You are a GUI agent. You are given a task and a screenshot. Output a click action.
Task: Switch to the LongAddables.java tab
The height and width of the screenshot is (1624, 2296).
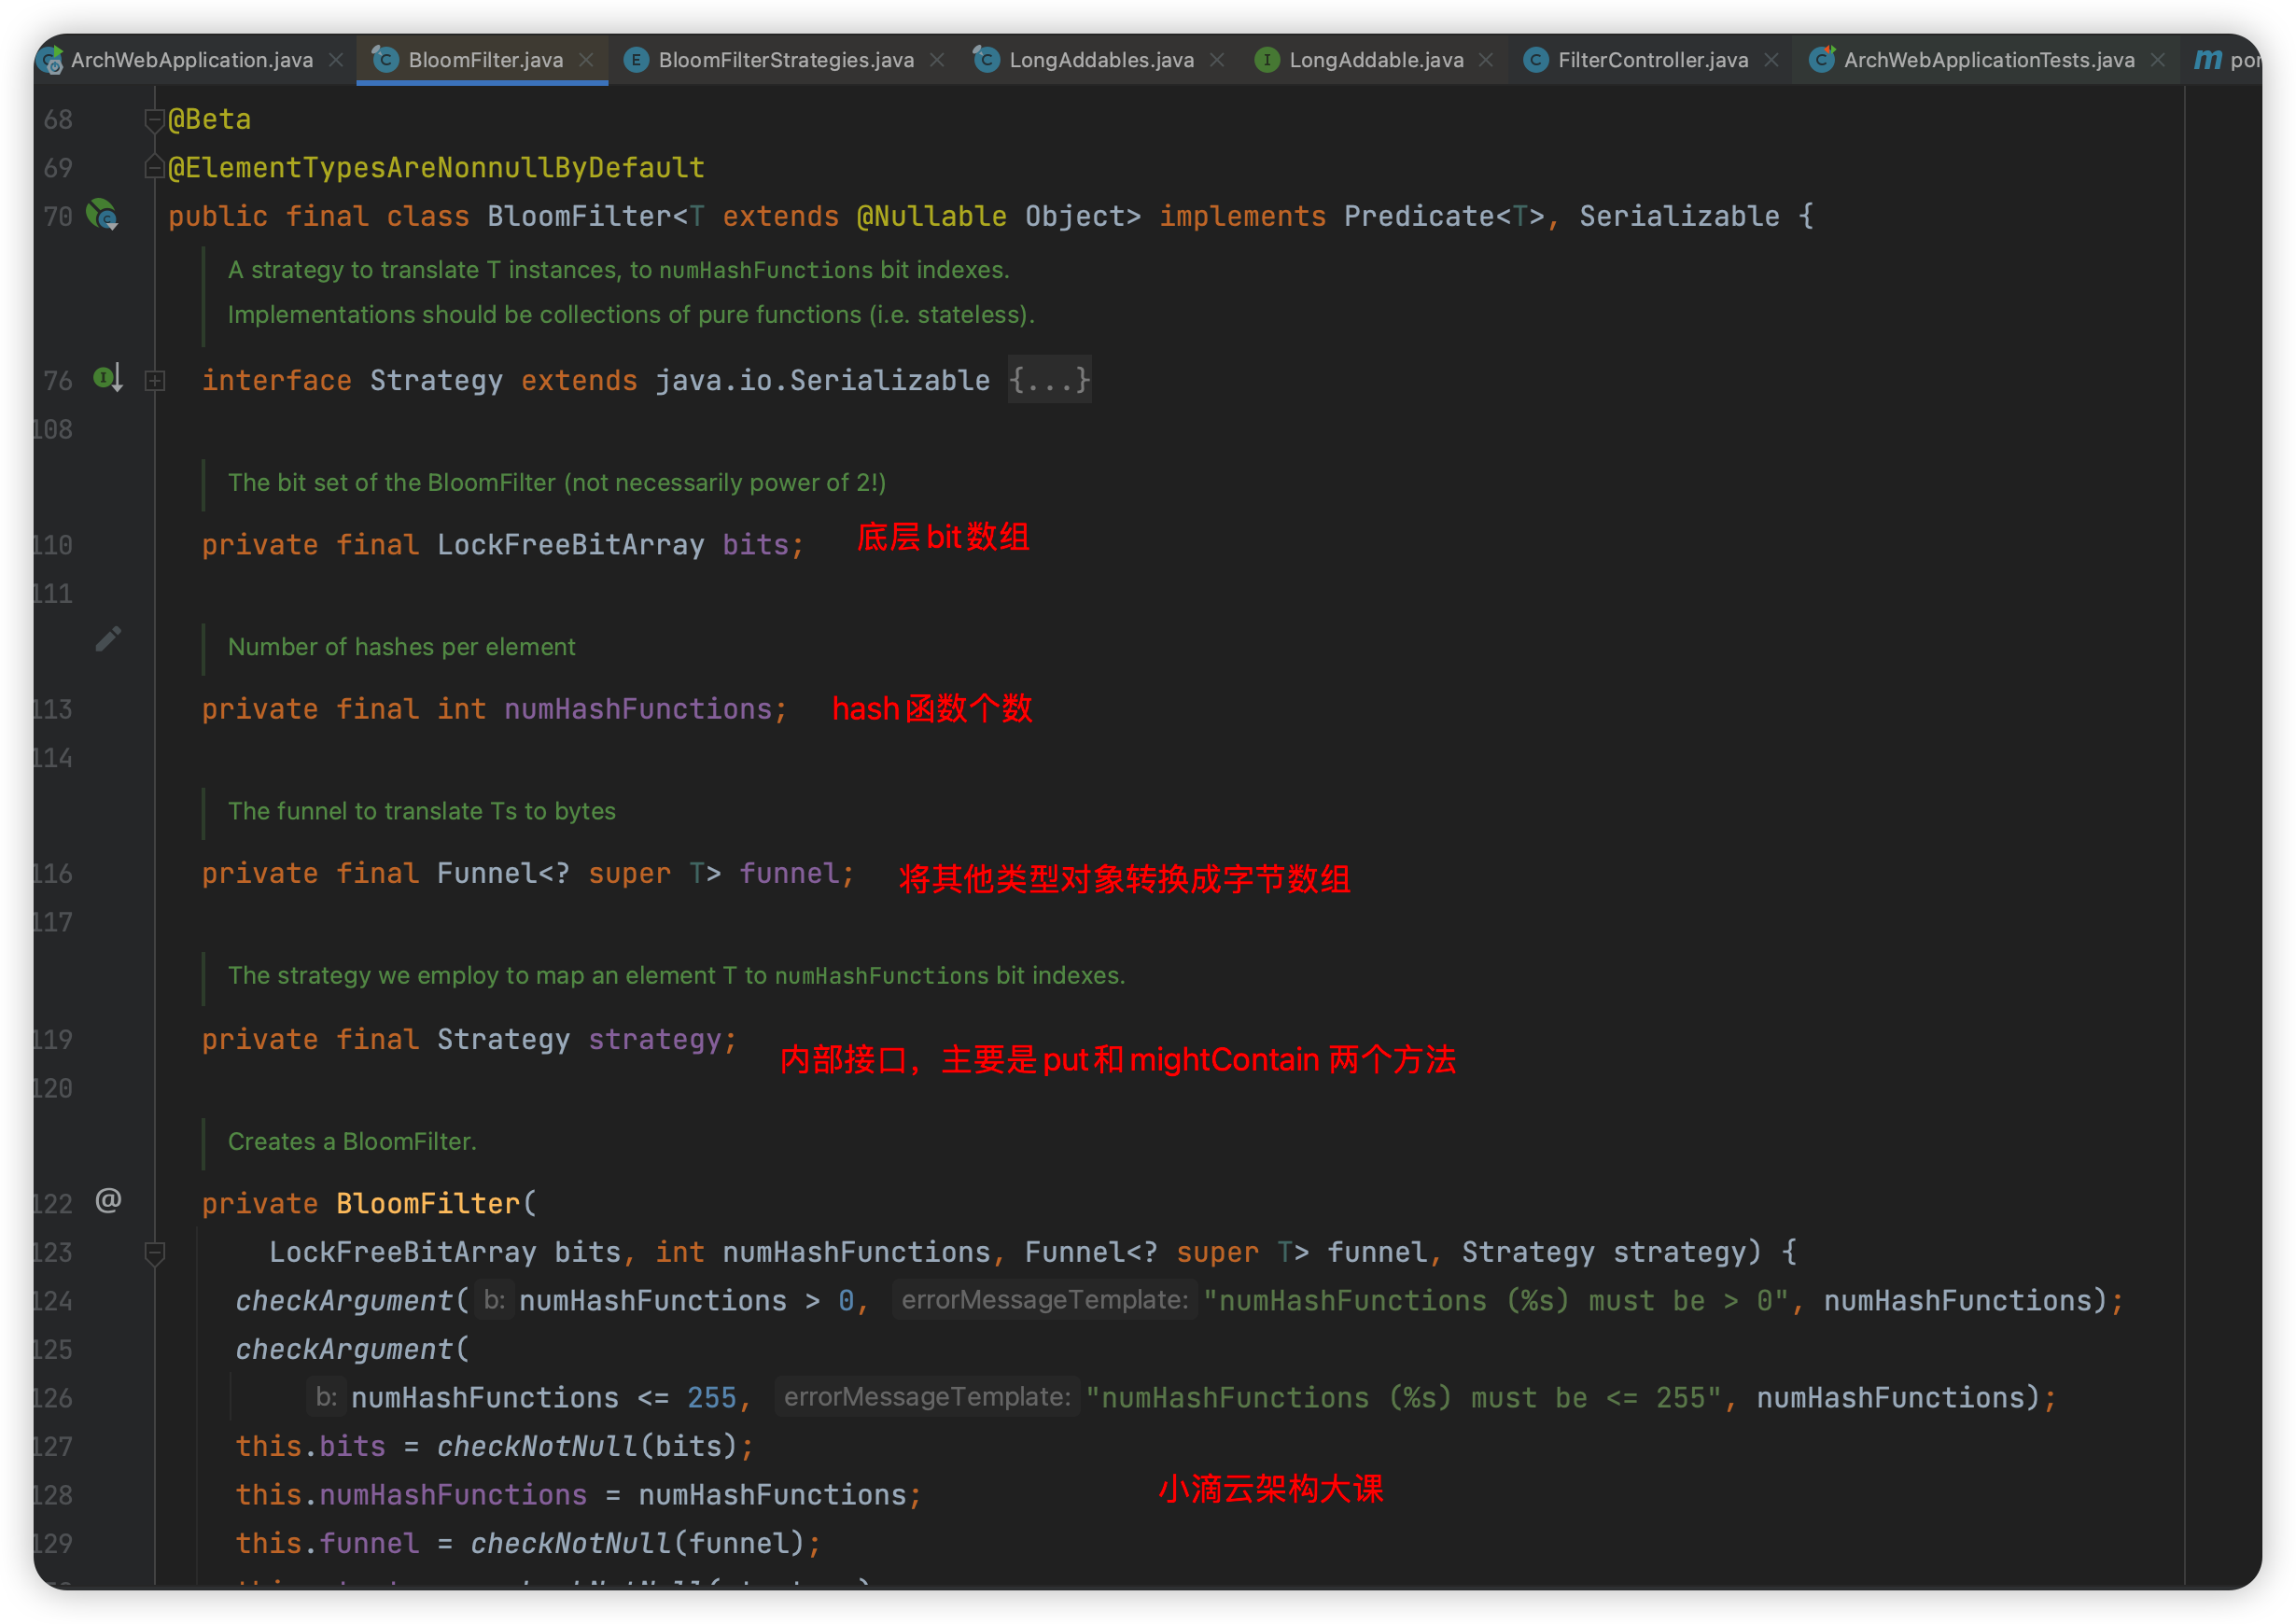[1101, 60]
